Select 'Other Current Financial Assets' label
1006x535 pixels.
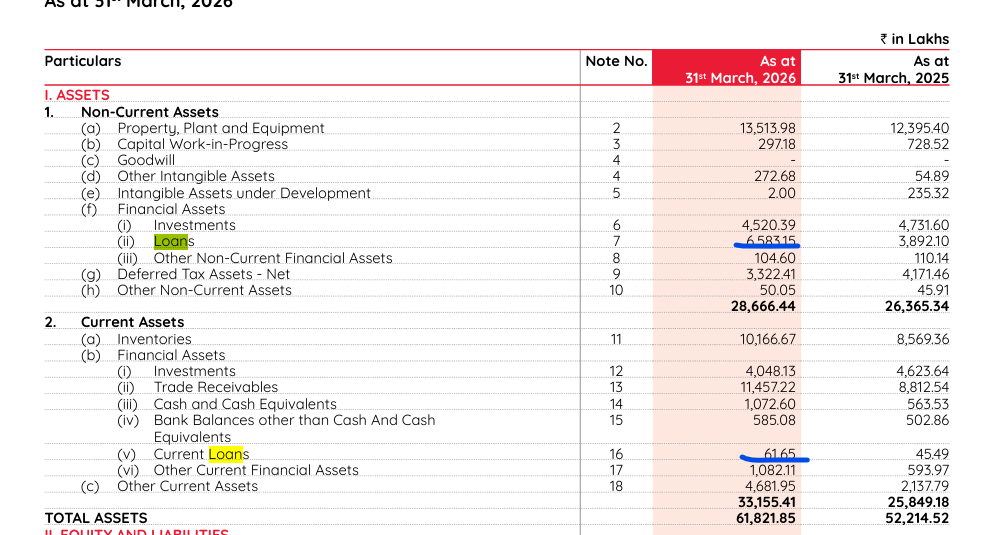[x=256, y=470]
